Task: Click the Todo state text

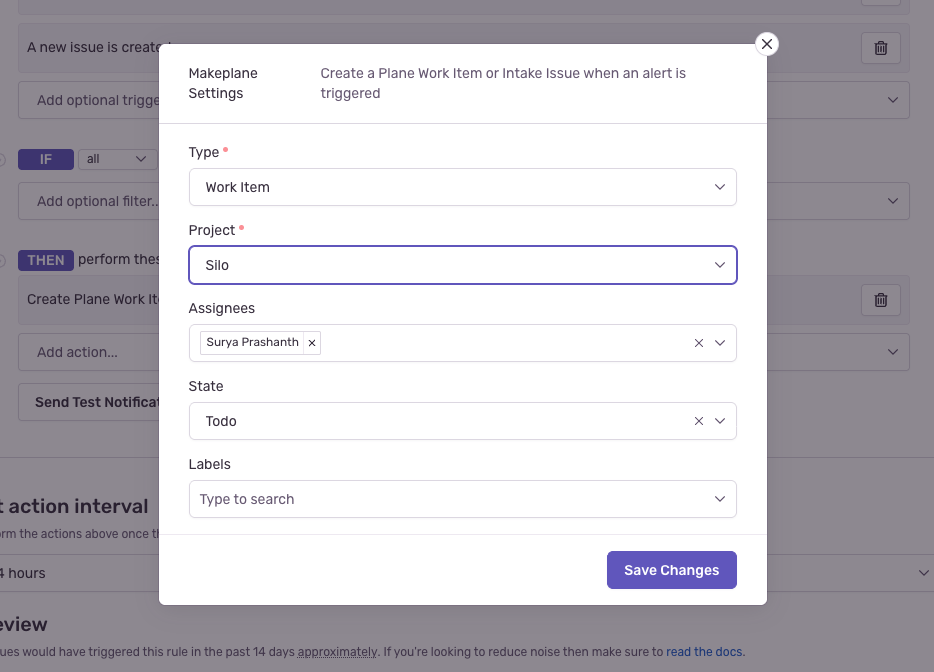Action: point(221,421)
